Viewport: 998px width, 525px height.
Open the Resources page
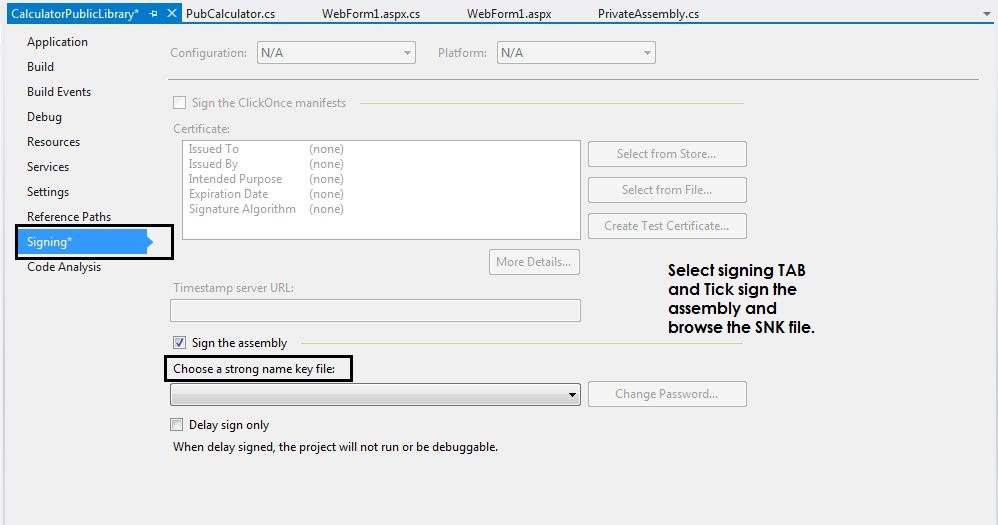(x=53, y=142)
